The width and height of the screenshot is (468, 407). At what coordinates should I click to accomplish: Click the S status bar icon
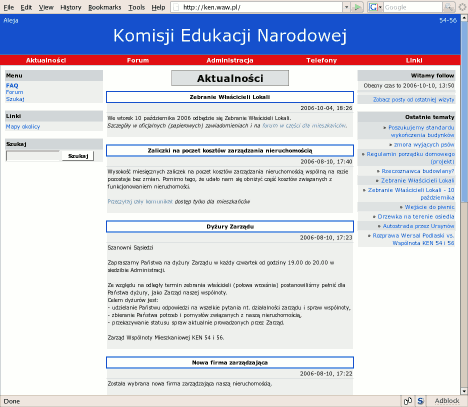pos(420,401)
